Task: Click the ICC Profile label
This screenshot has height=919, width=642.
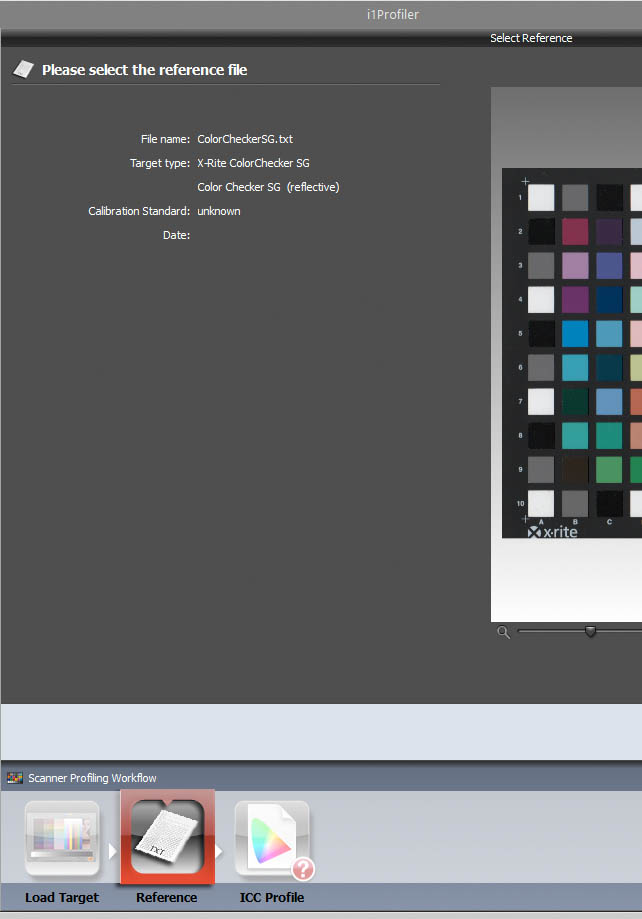Action: coord(271,897)
